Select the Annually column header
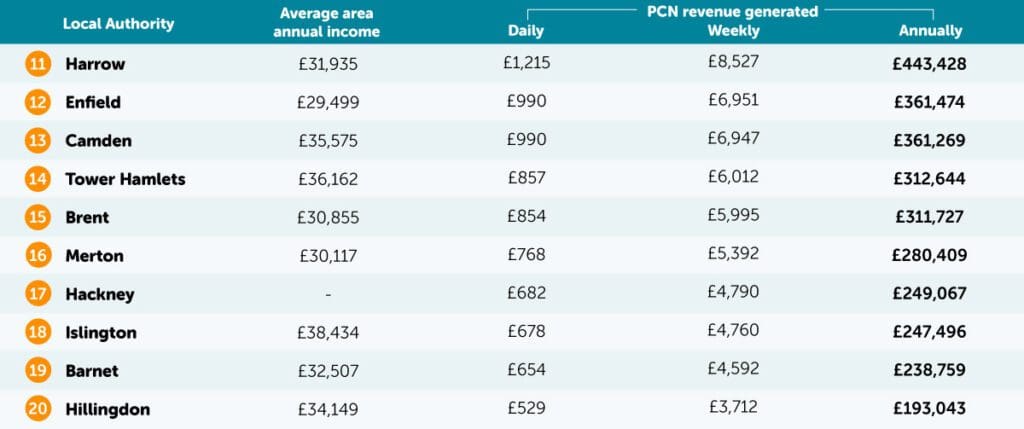 click(930, 31)
